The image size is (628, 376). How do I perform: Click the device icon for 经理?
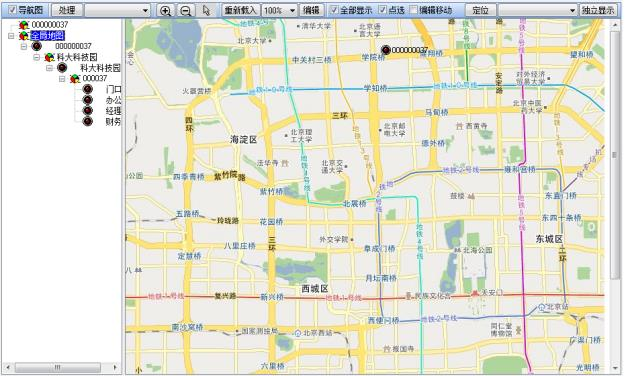88,111
